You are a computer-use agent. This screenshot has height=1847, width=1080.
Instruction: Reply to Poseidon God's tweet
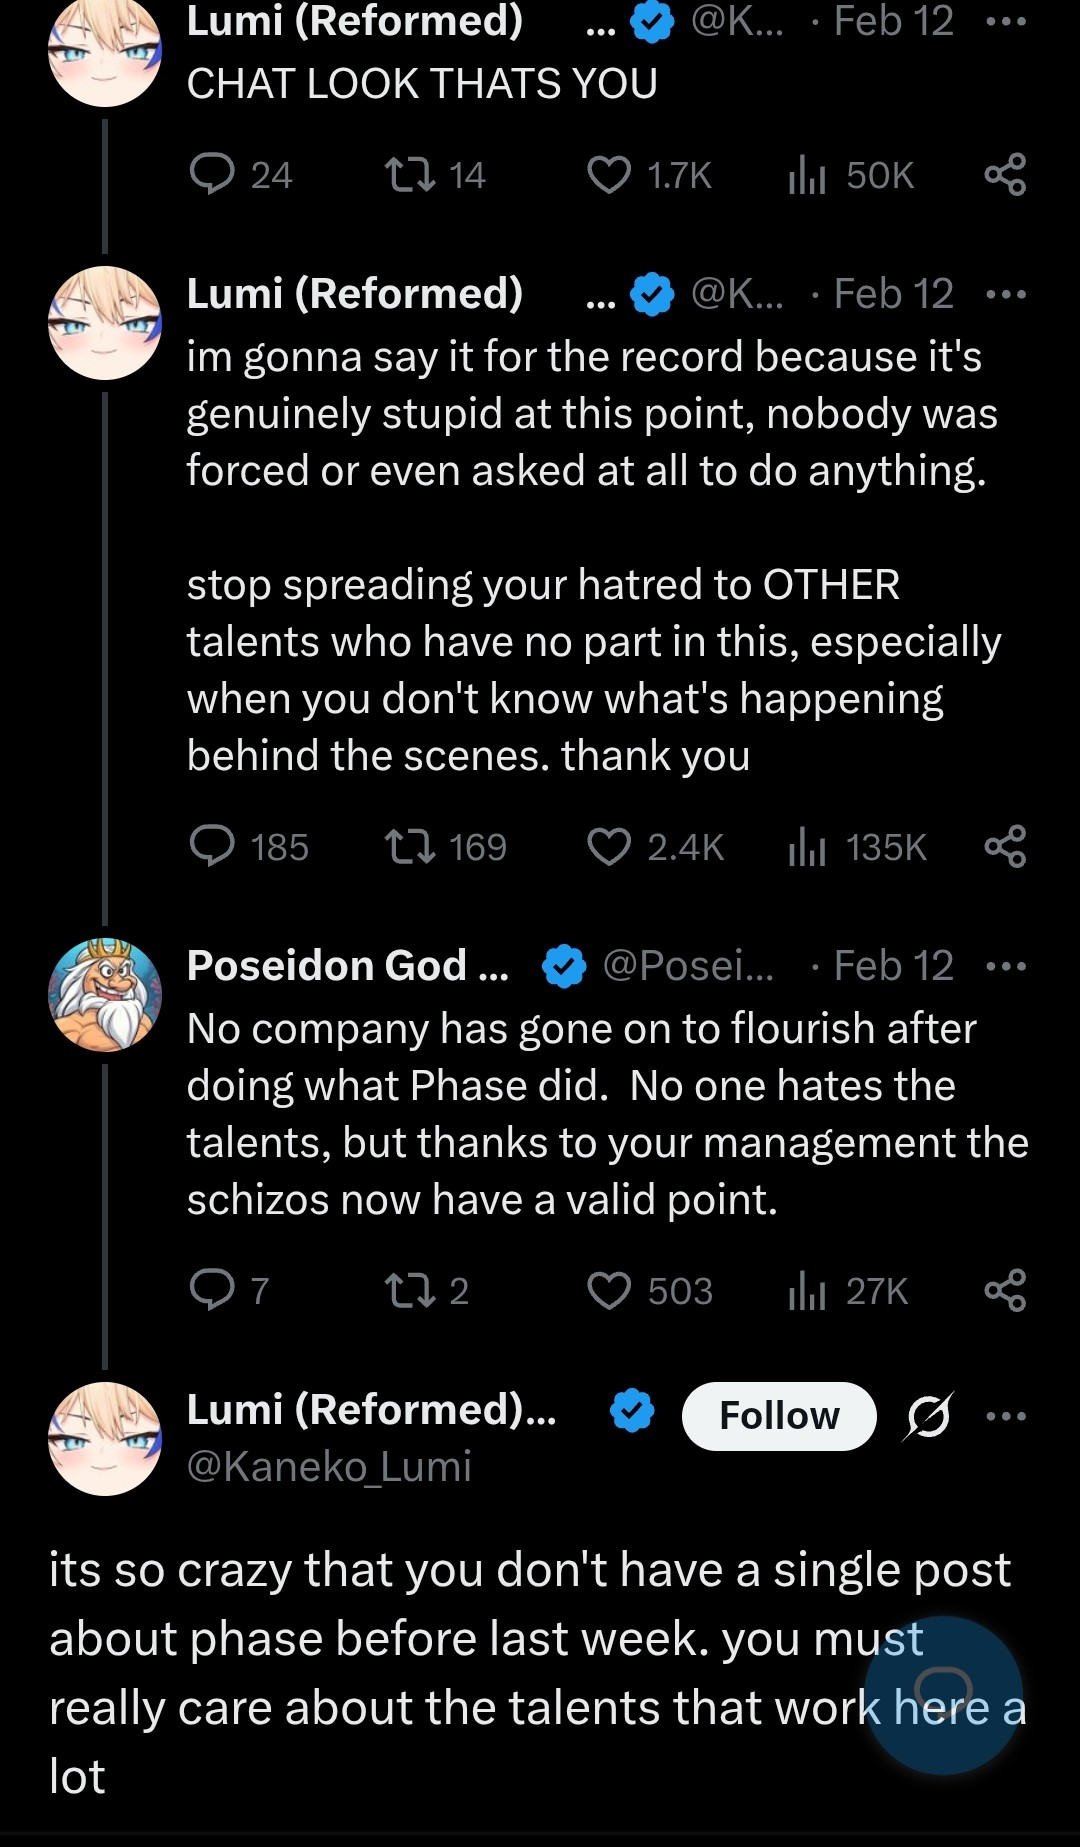(212, 1291)
